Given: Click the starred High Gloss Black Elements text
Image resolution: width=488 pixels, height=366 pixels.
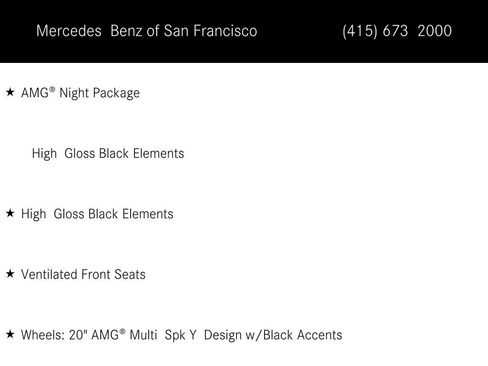Looking at the screenshot, I should 97,214.
